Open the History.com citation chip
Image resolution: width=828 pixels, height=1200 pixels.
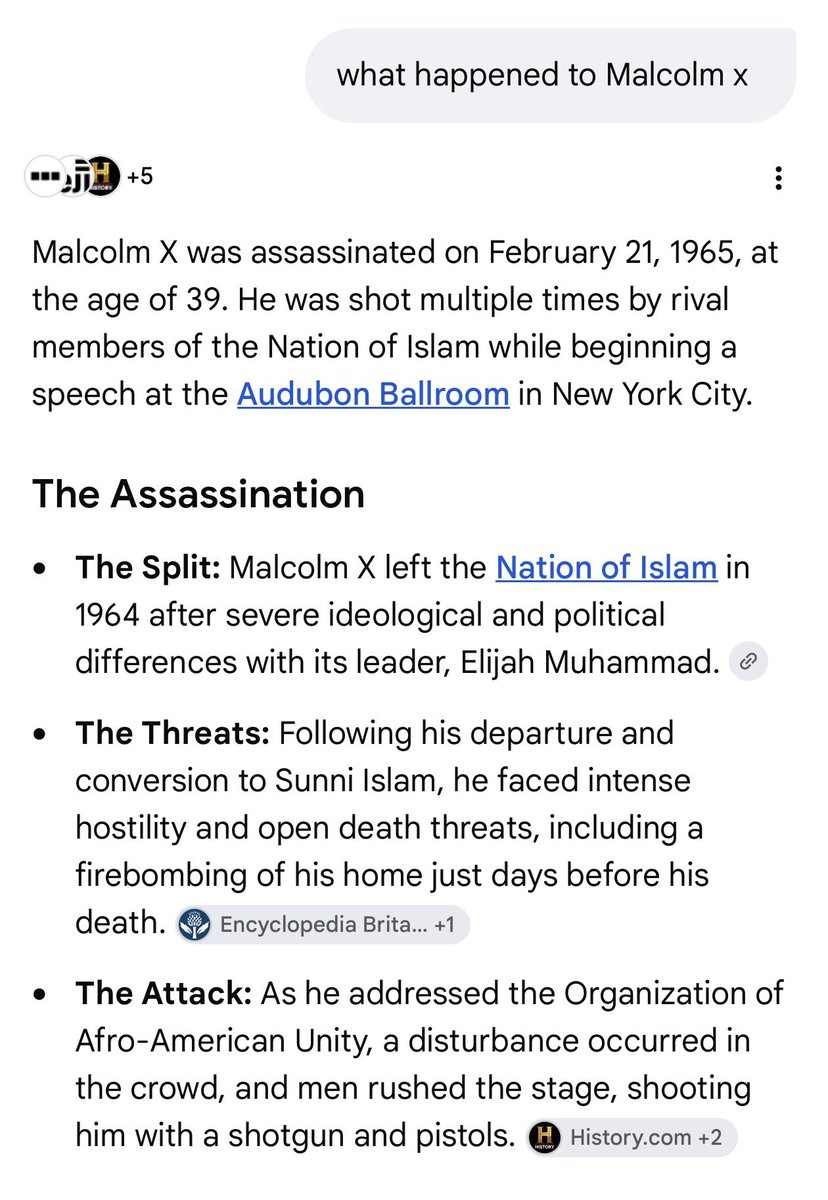tap(631, 1137)
